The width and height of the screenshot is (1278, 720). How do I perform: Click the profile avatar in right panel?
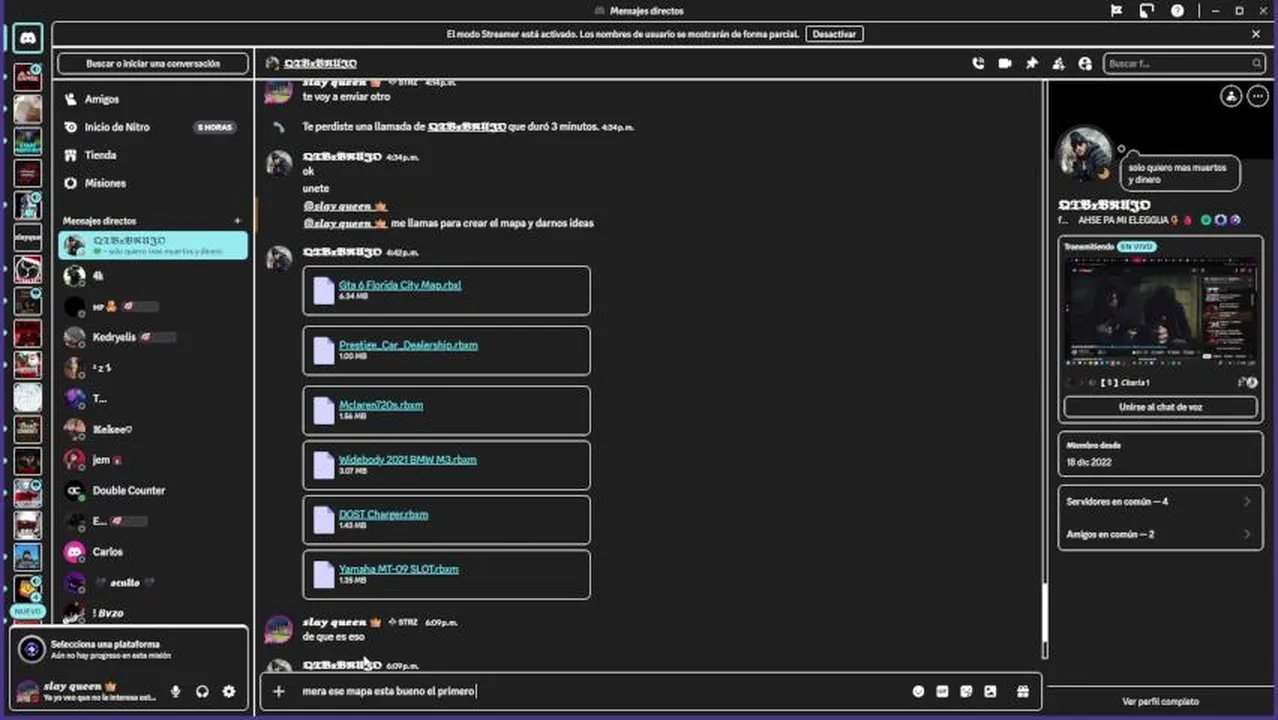[x=1084, y=155]
